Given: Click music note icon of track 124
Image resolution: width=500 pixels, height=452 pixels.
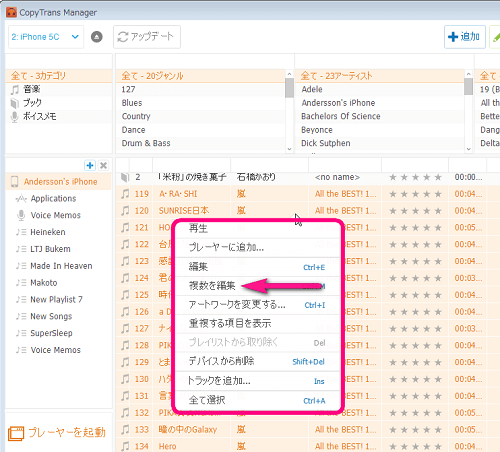Looking at the screenshot, I should pyautogui.click(x=125, y=278).
